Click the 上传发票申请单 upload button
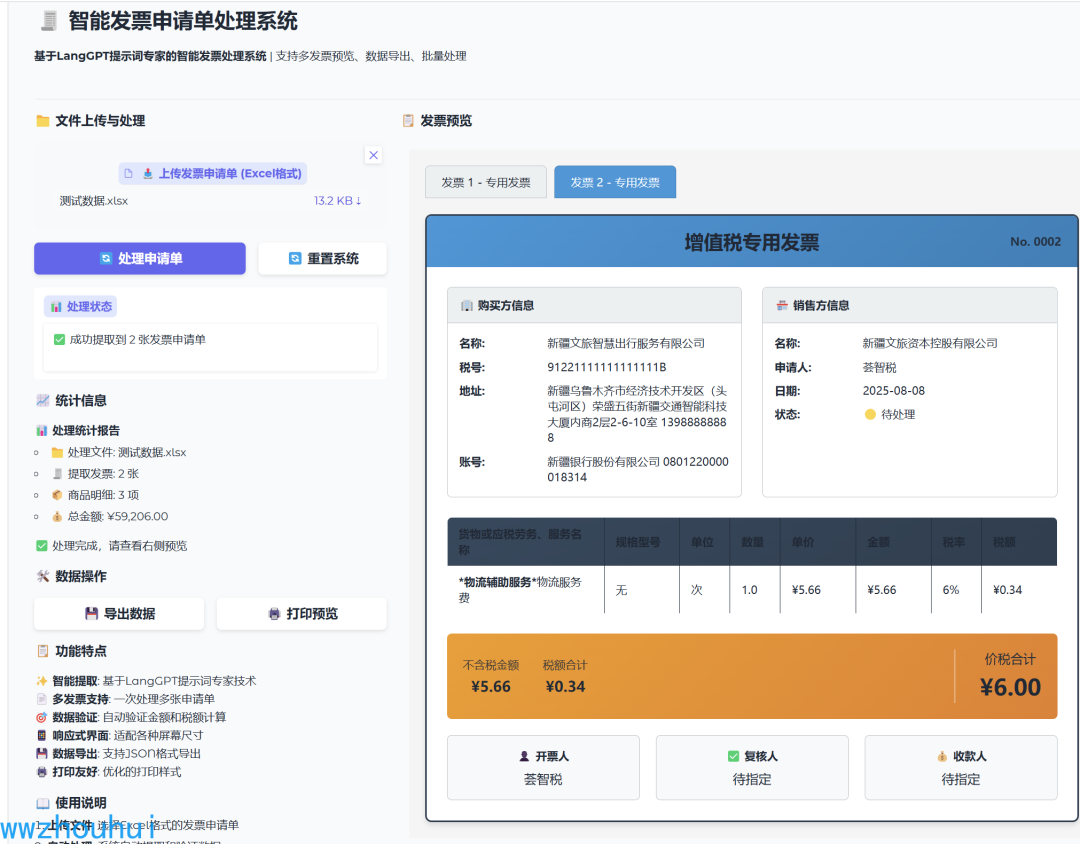Image resolution: width=1080 pixels, height=844 pixels. (x=212, y=173)
